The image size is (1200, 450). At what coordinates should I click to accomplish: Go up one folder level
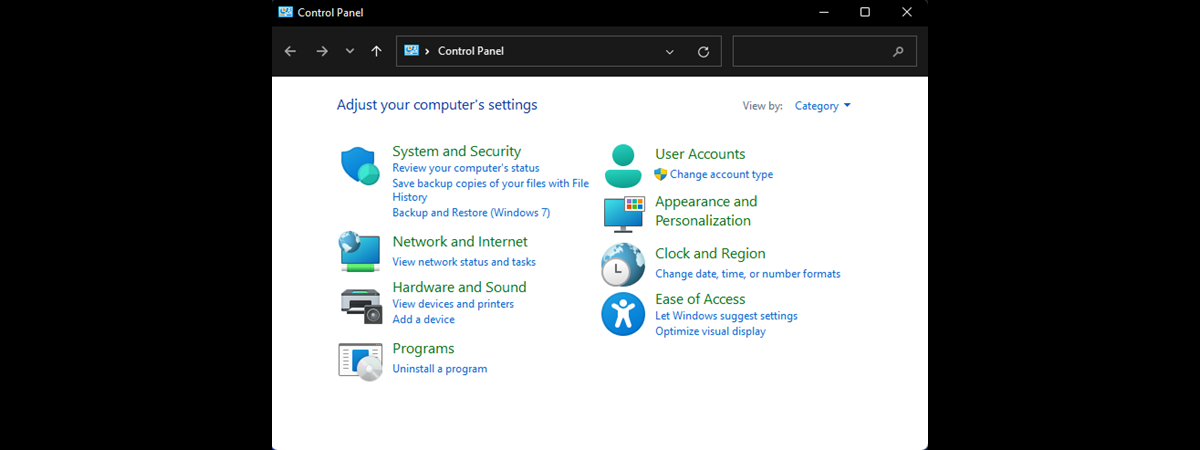(x=376, y=51)
